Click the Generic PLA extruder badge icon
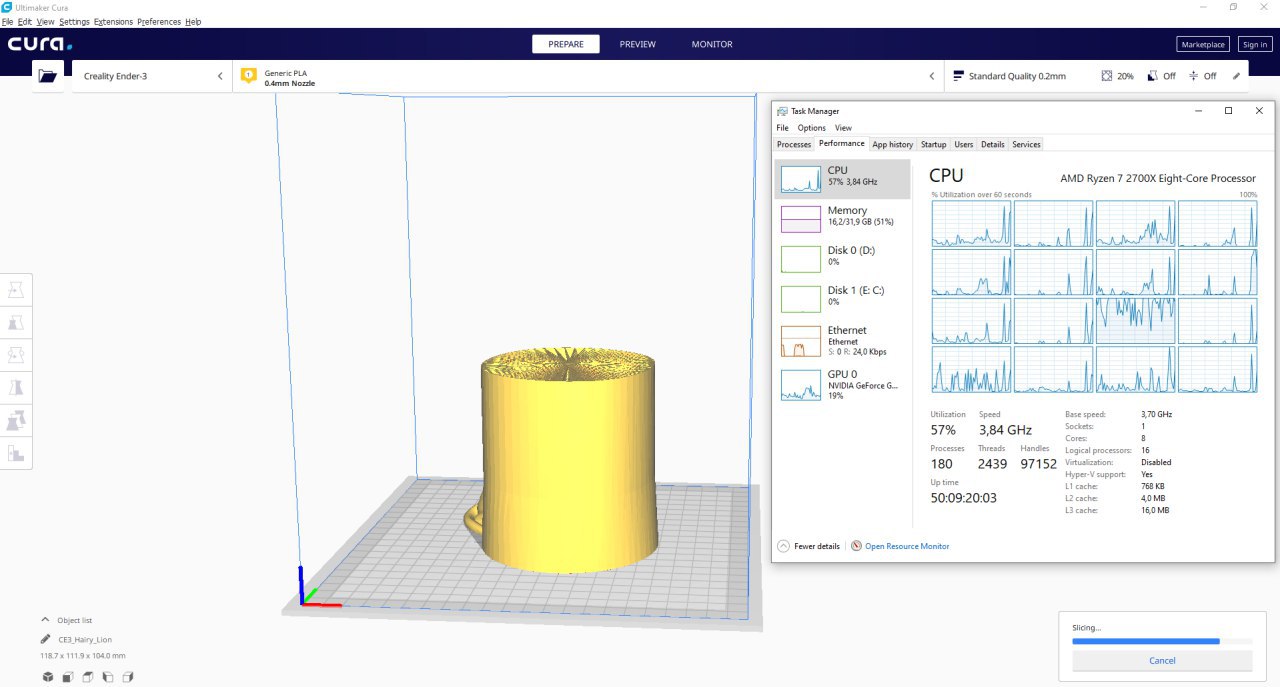Viewport: 1280px width, 687px height. tap(249, 76)
